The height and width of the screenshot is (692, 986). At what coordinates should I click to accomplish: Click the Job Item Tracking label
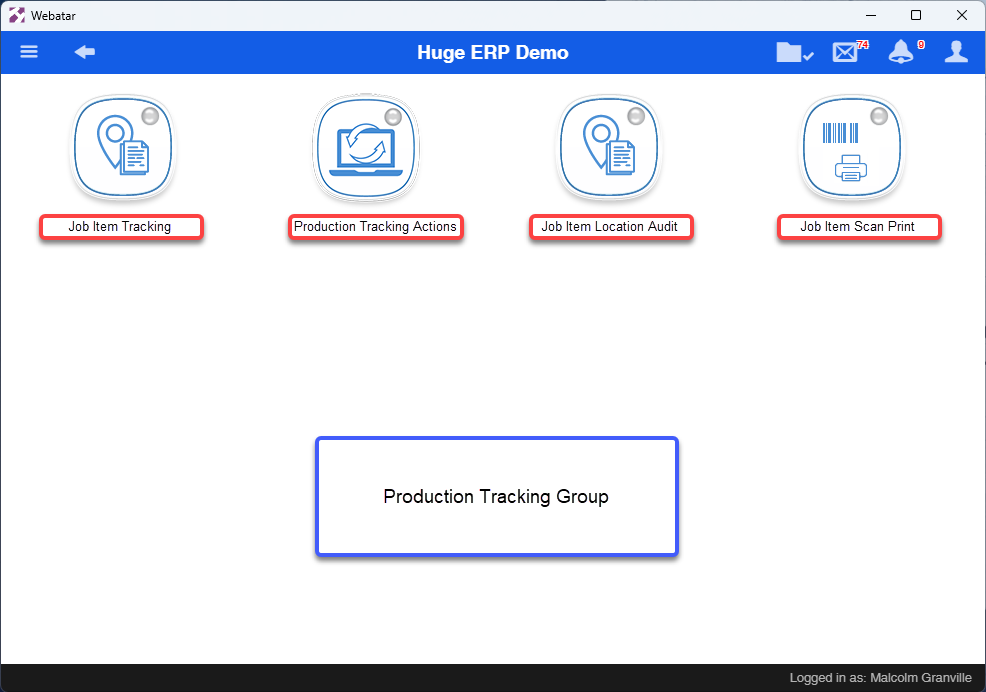point(121,227)
